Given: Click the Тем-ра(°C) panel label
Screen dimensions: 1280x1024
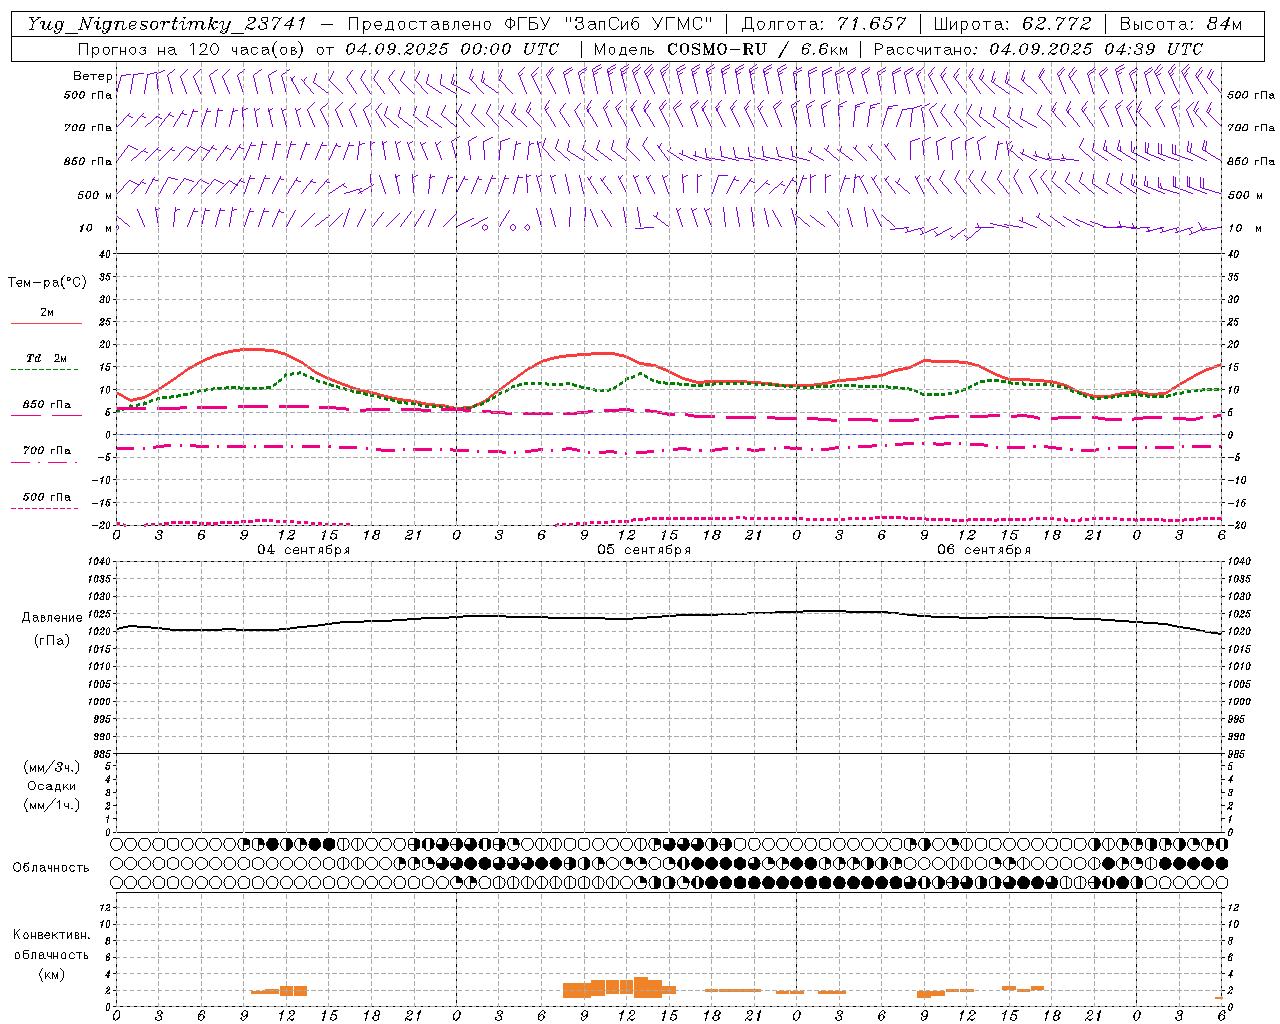Looking at the screenshot, I should [x=47, y=283].
